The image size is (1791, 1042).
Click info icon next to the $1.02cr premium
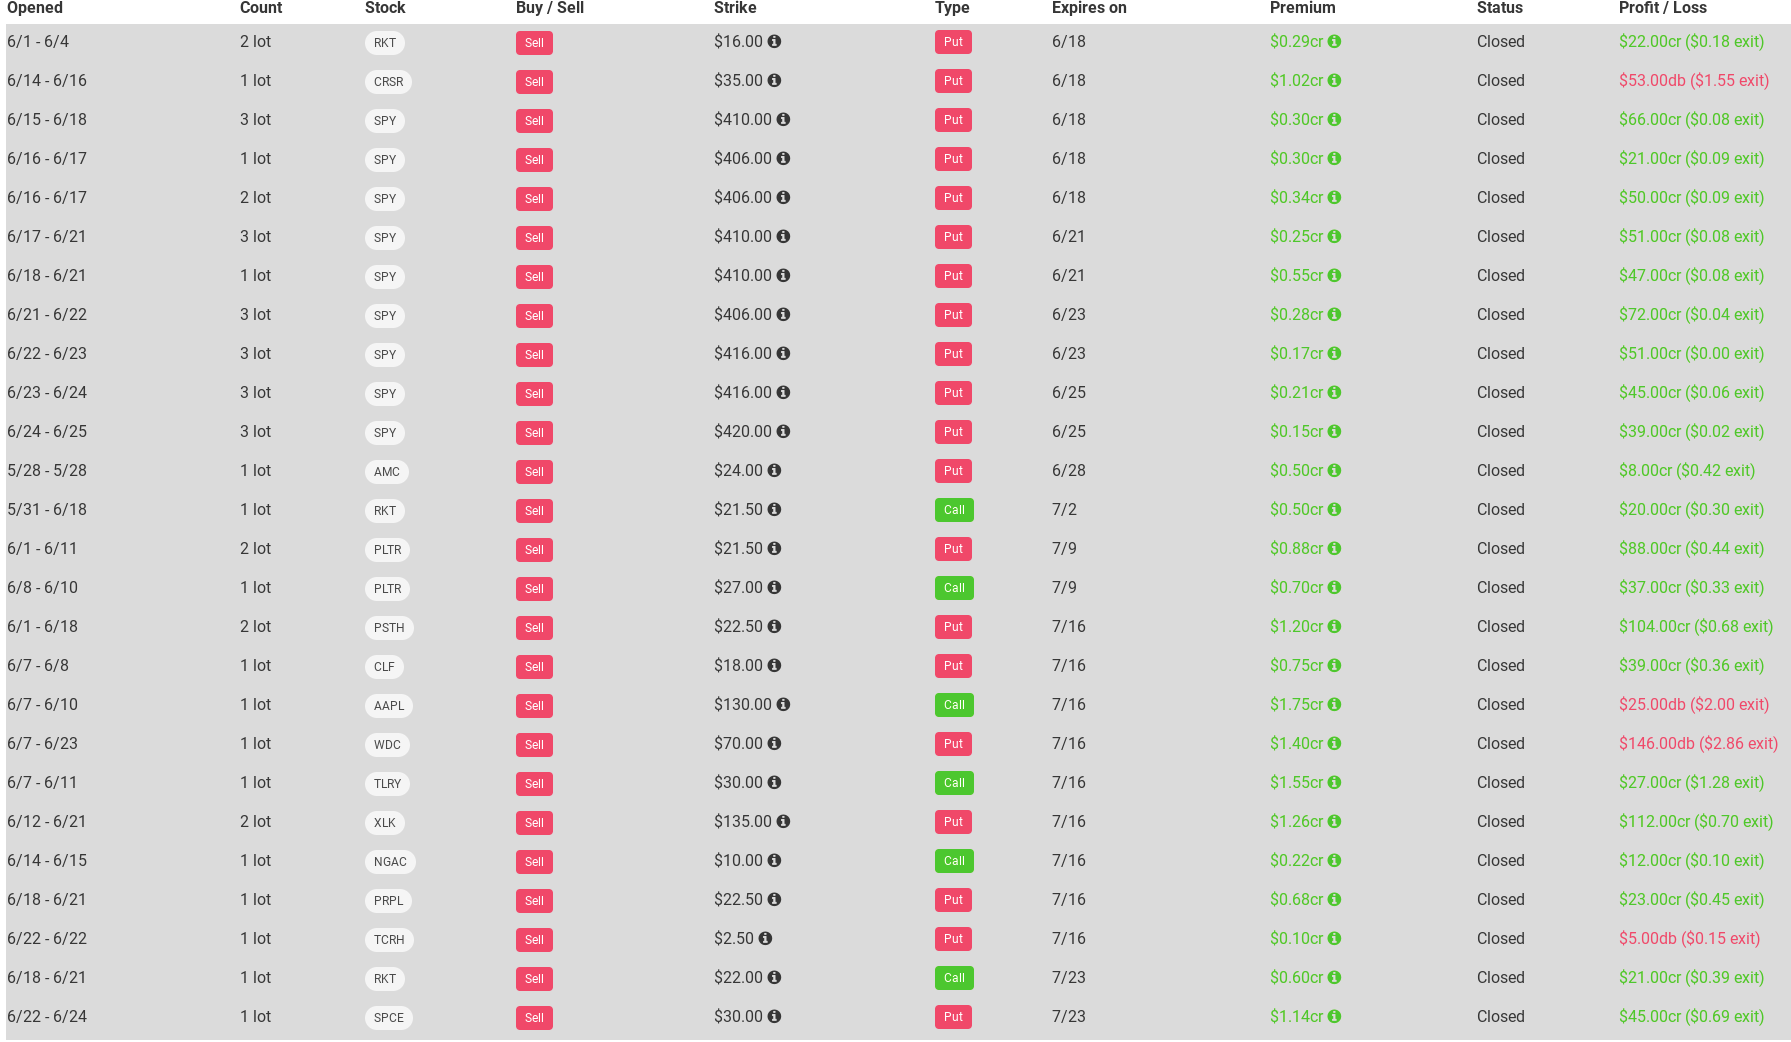[1334, 81]
